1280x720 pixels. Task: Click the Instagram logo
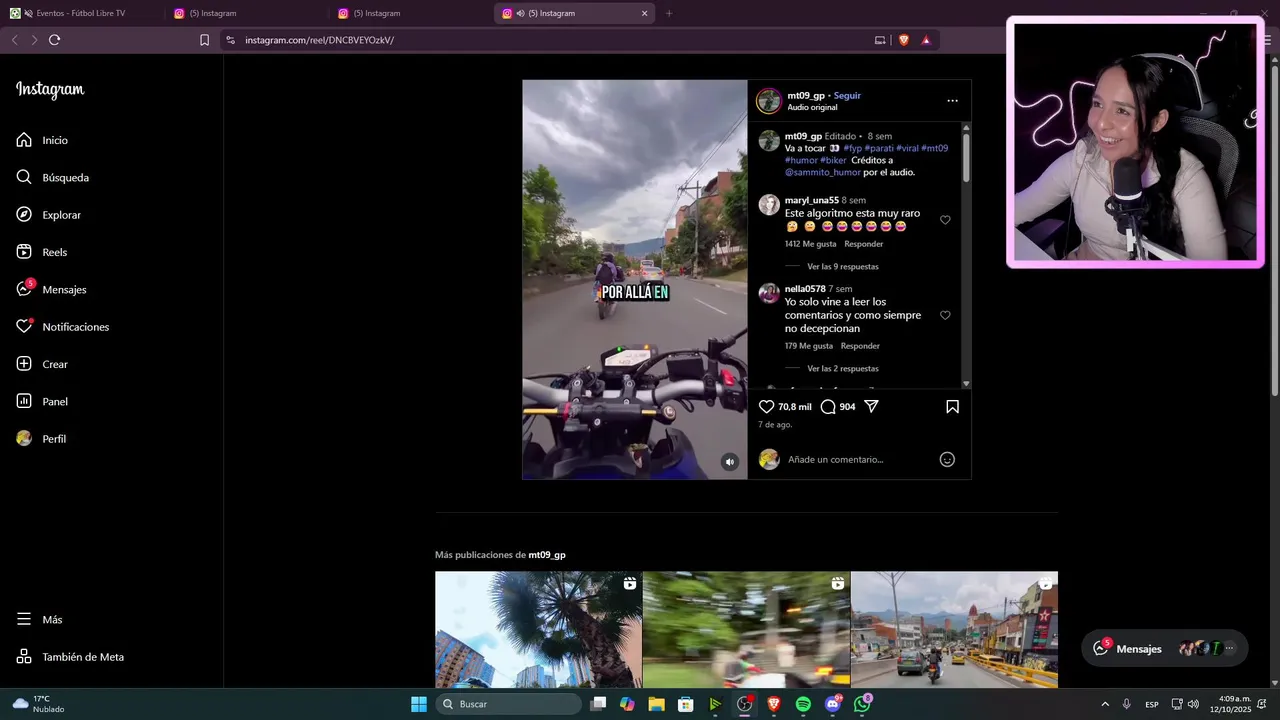click(x=50, y=90)
